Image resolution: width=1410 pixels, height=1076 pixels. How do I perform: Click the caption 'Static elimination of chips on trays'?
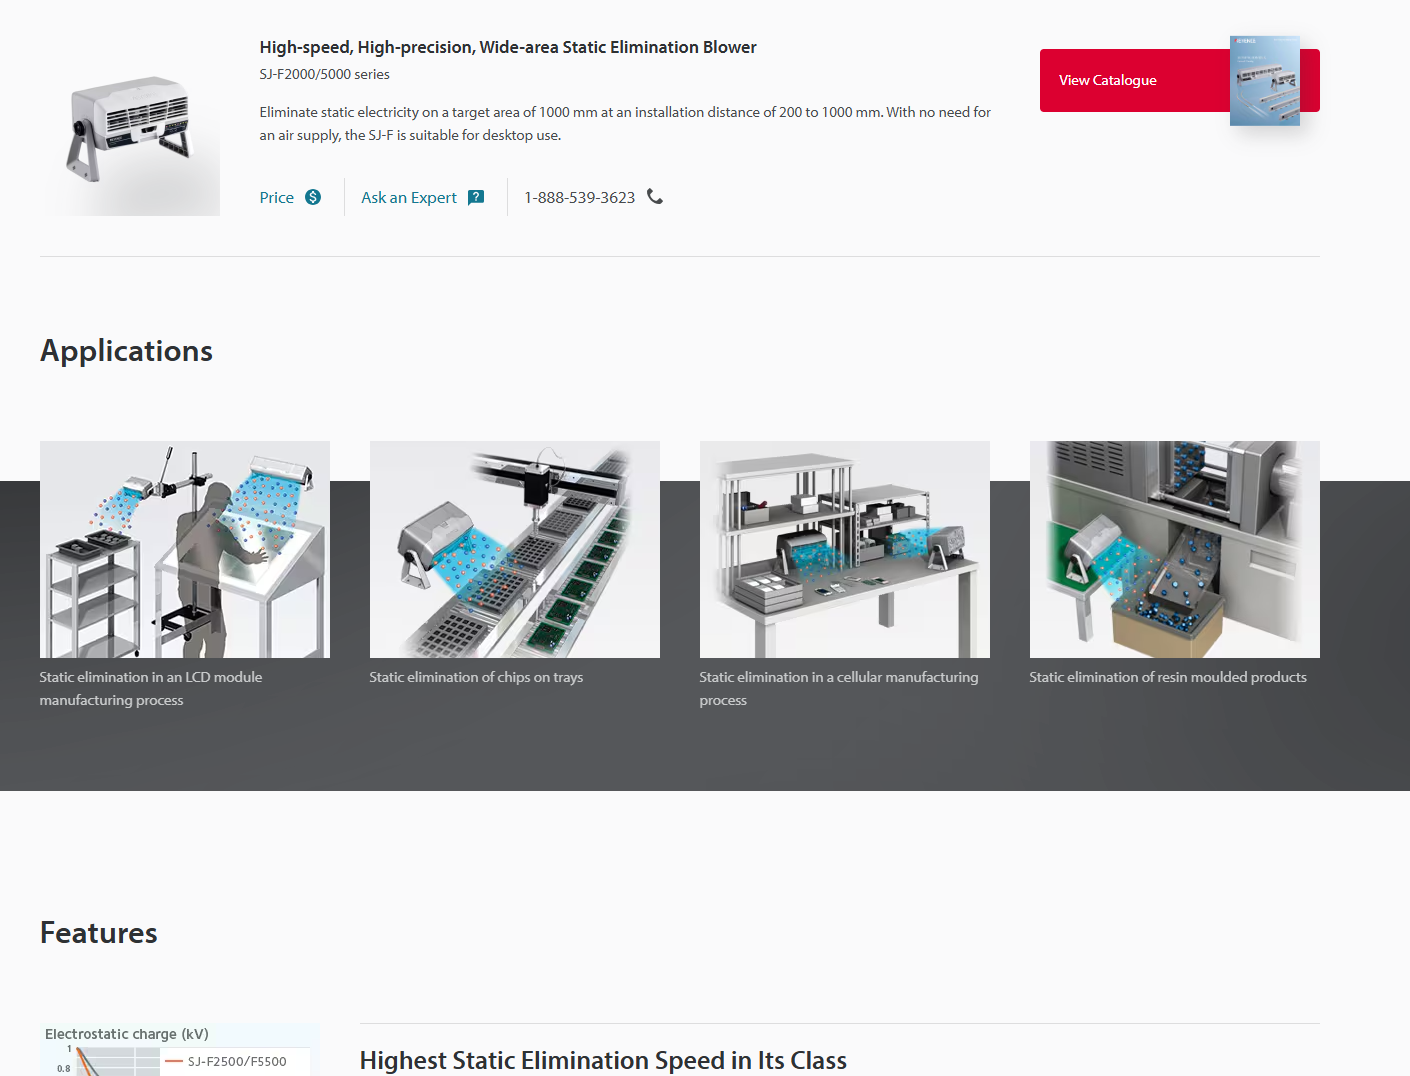(x=476, y=677)
